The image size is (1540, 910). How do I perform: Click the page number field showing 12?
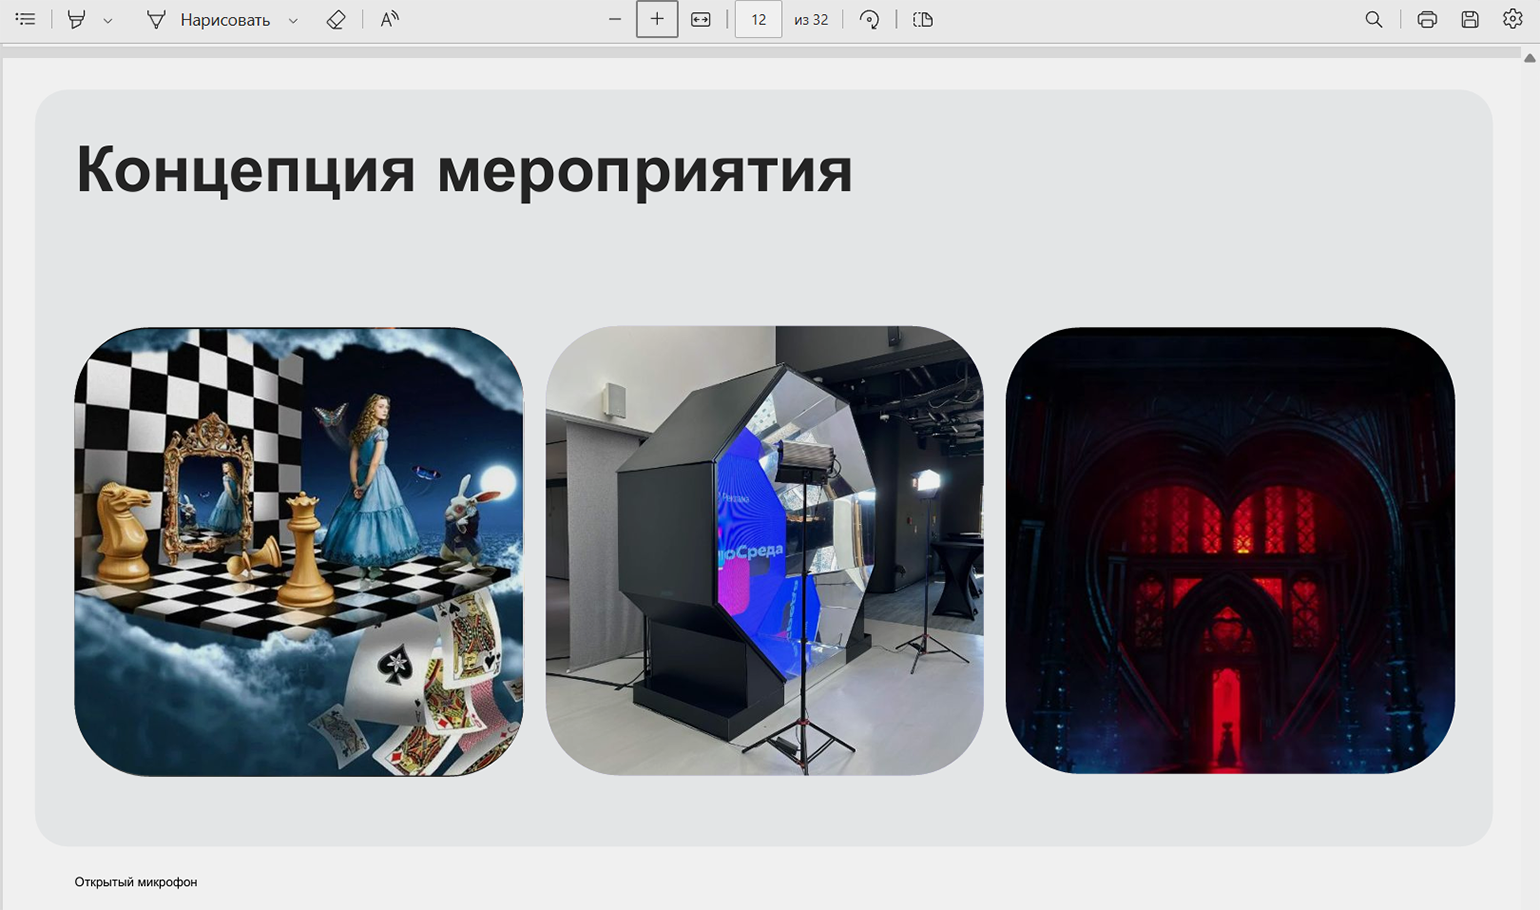point(758,19)
